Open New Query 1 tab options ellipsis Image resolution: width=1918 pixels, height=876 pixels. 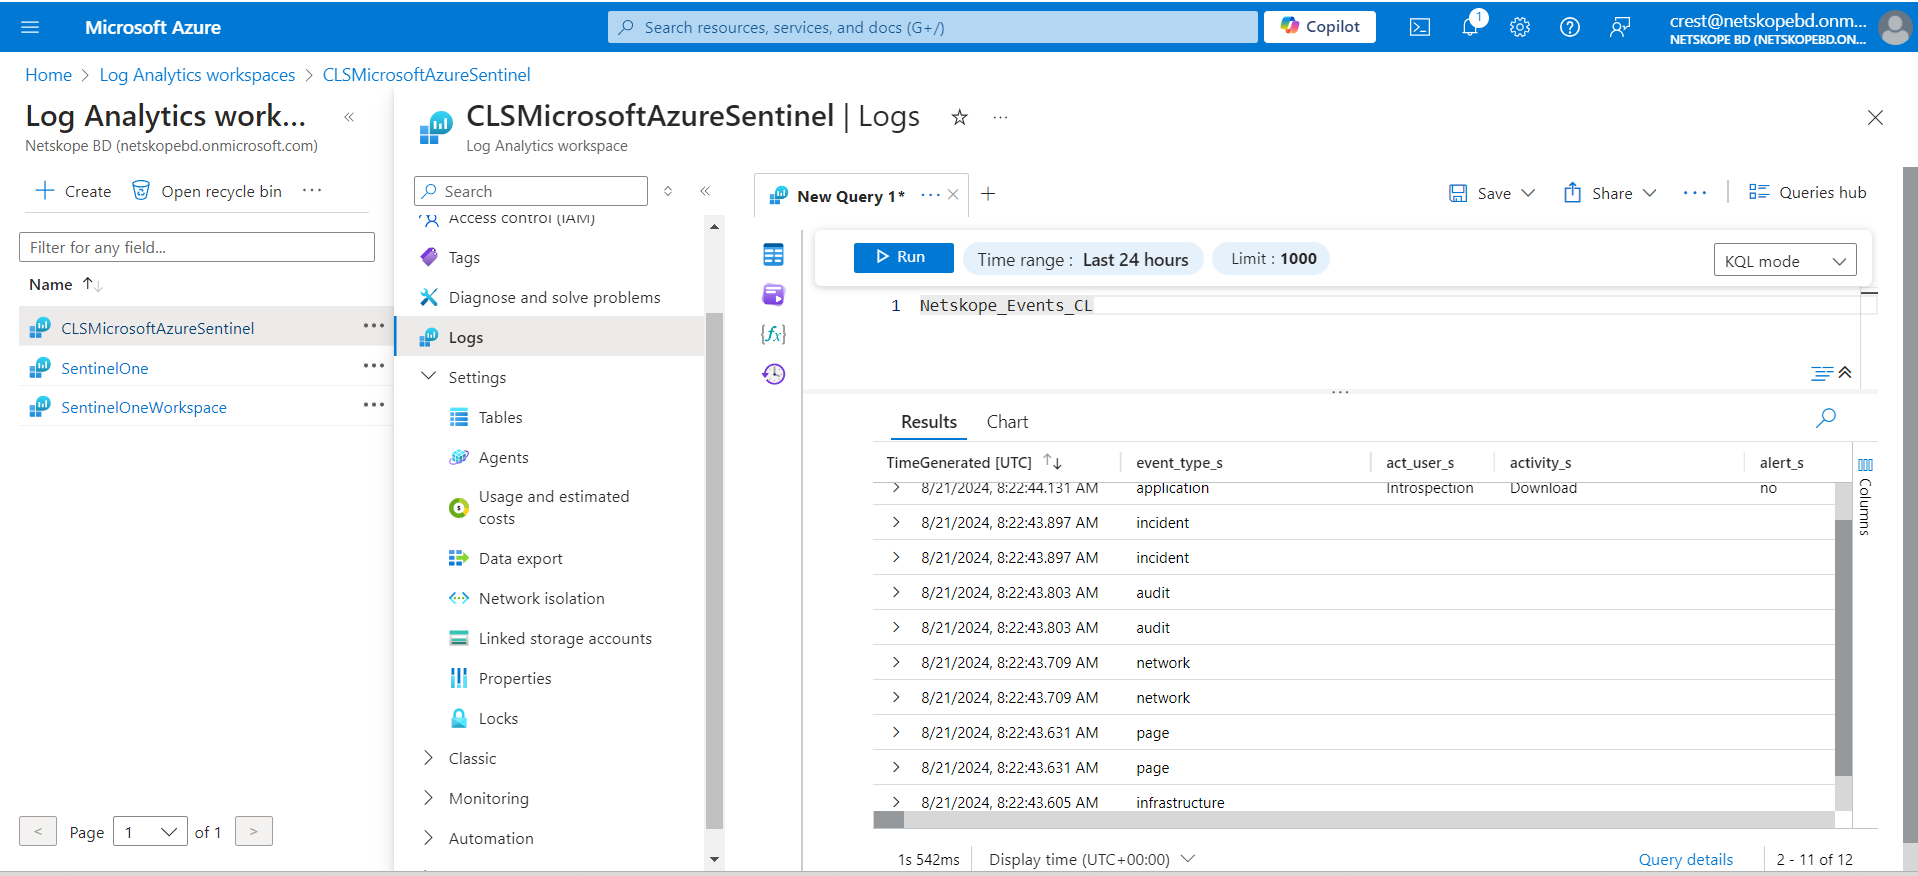(x=930, y=195)
